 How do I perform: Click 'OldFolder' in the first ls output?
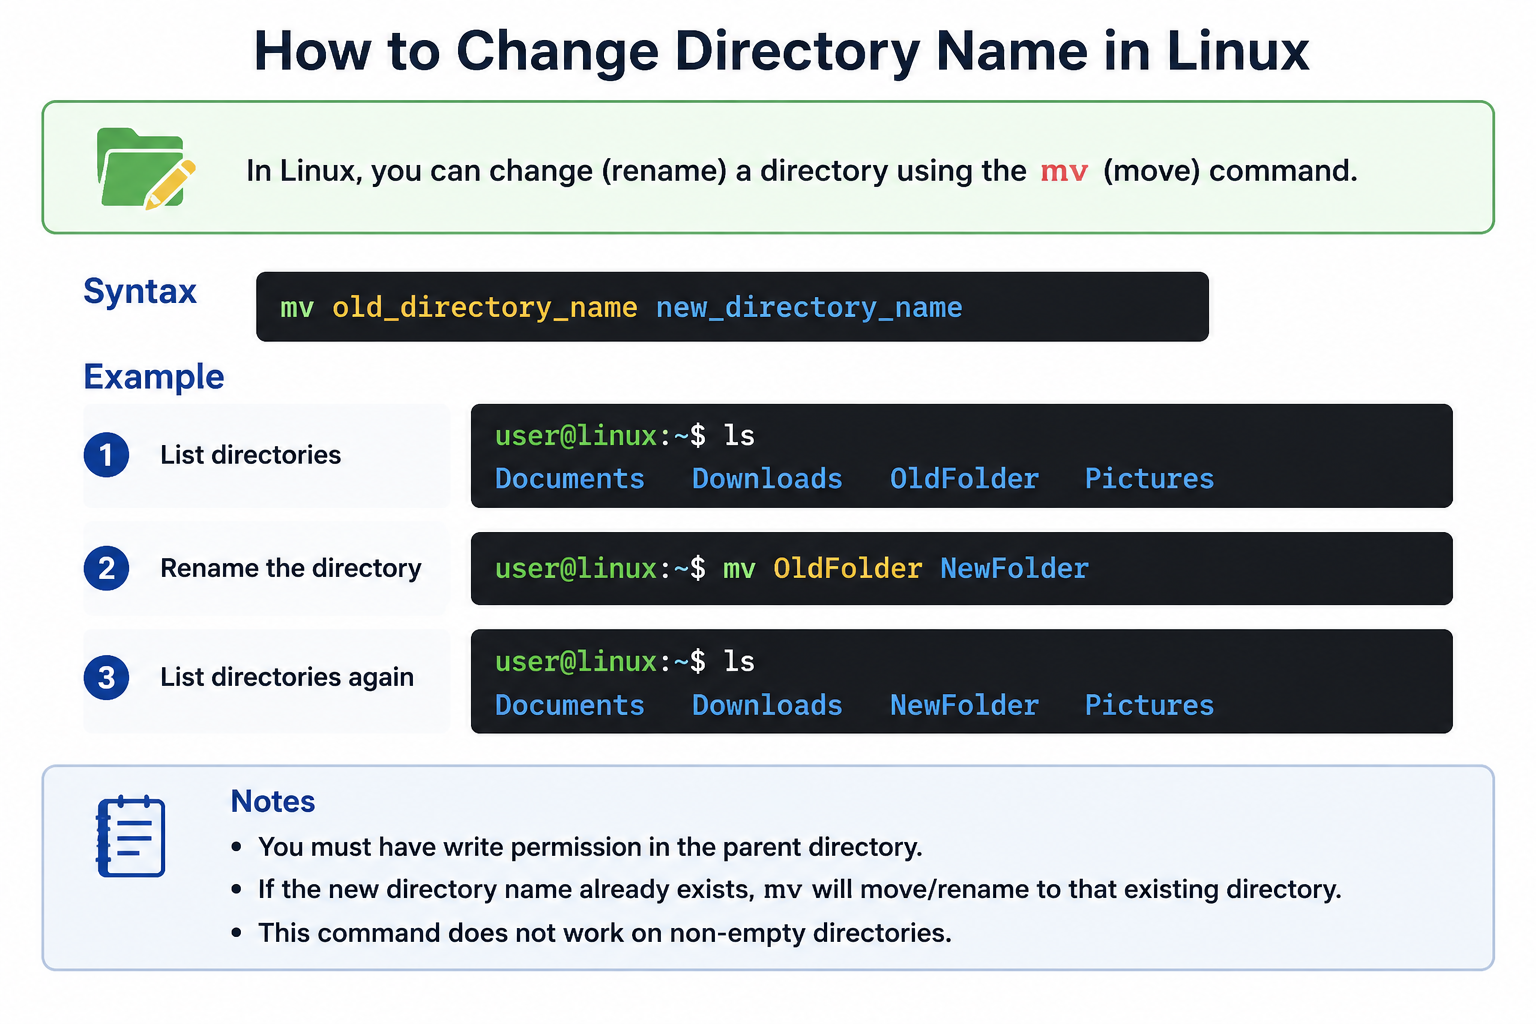tap(964, 479)
